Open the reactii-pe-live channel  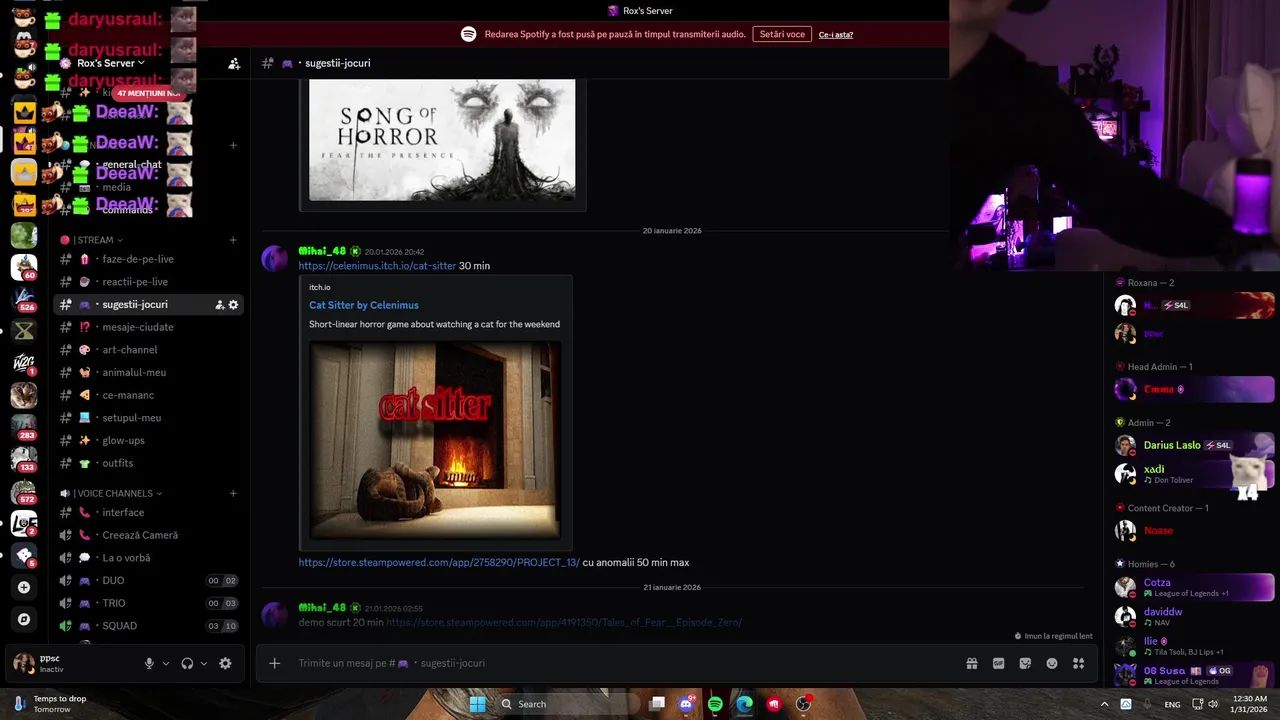click(x=148, y=282)
